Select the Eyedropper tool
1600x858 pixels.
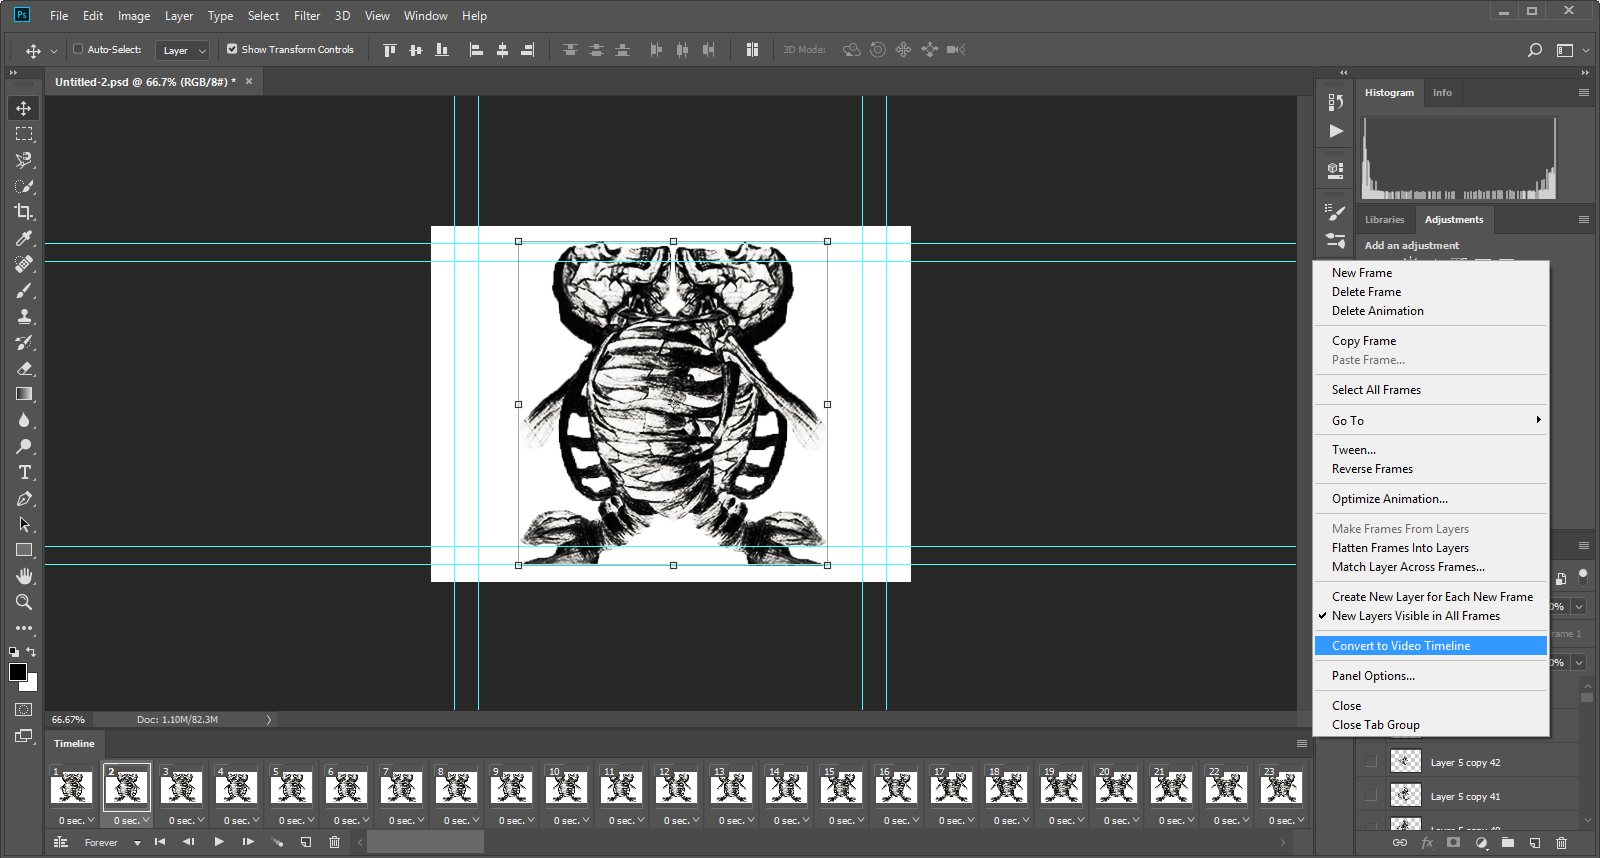click(x=24, y=238)
